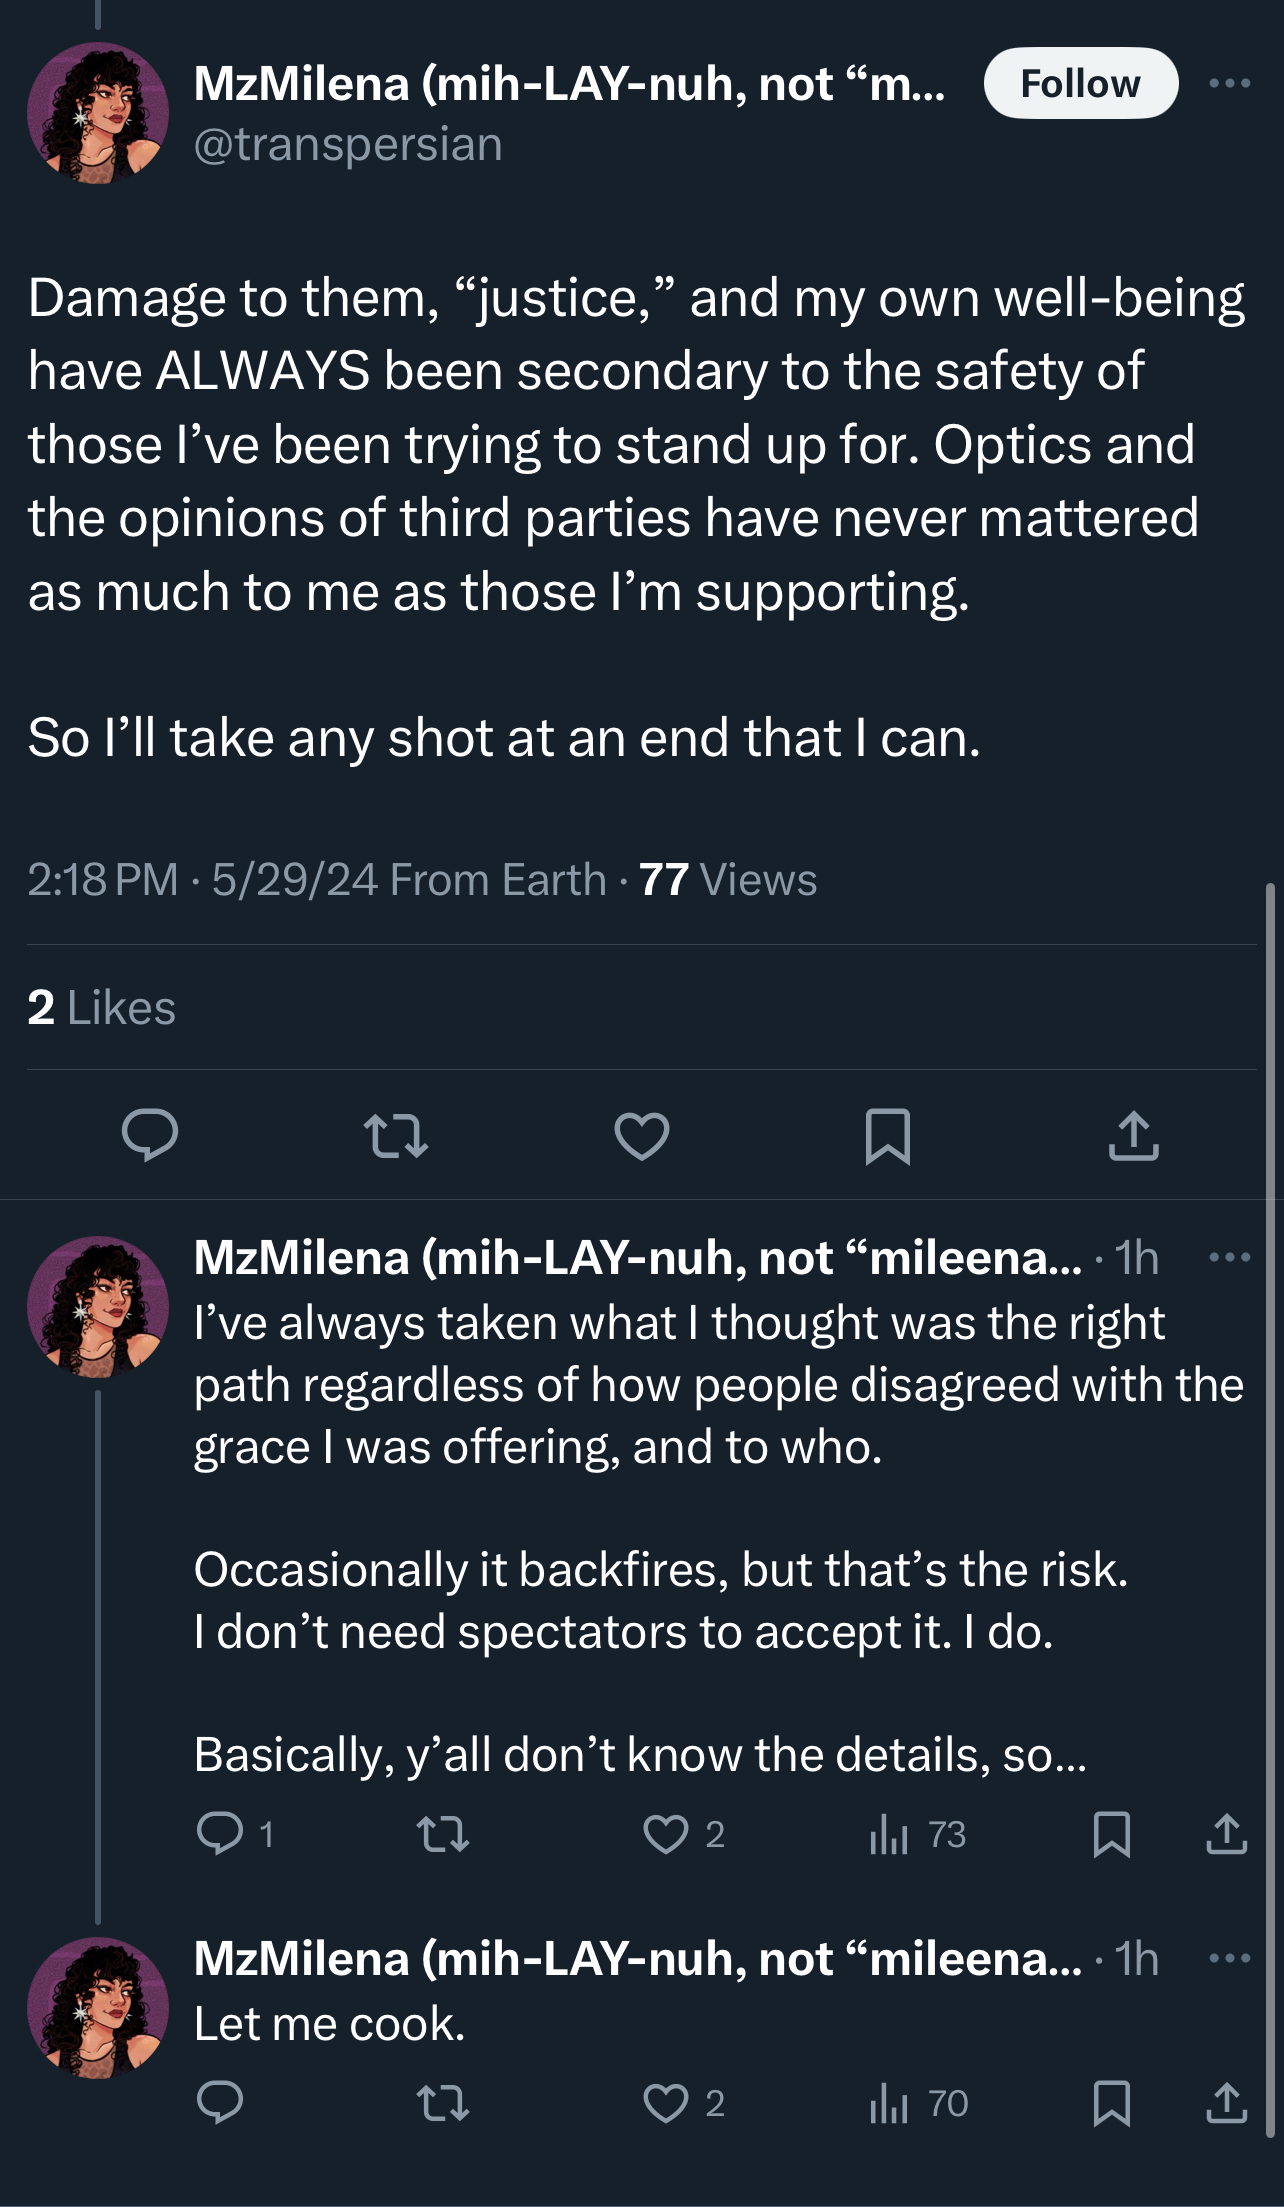View analytics showing 73 views

917,1834
